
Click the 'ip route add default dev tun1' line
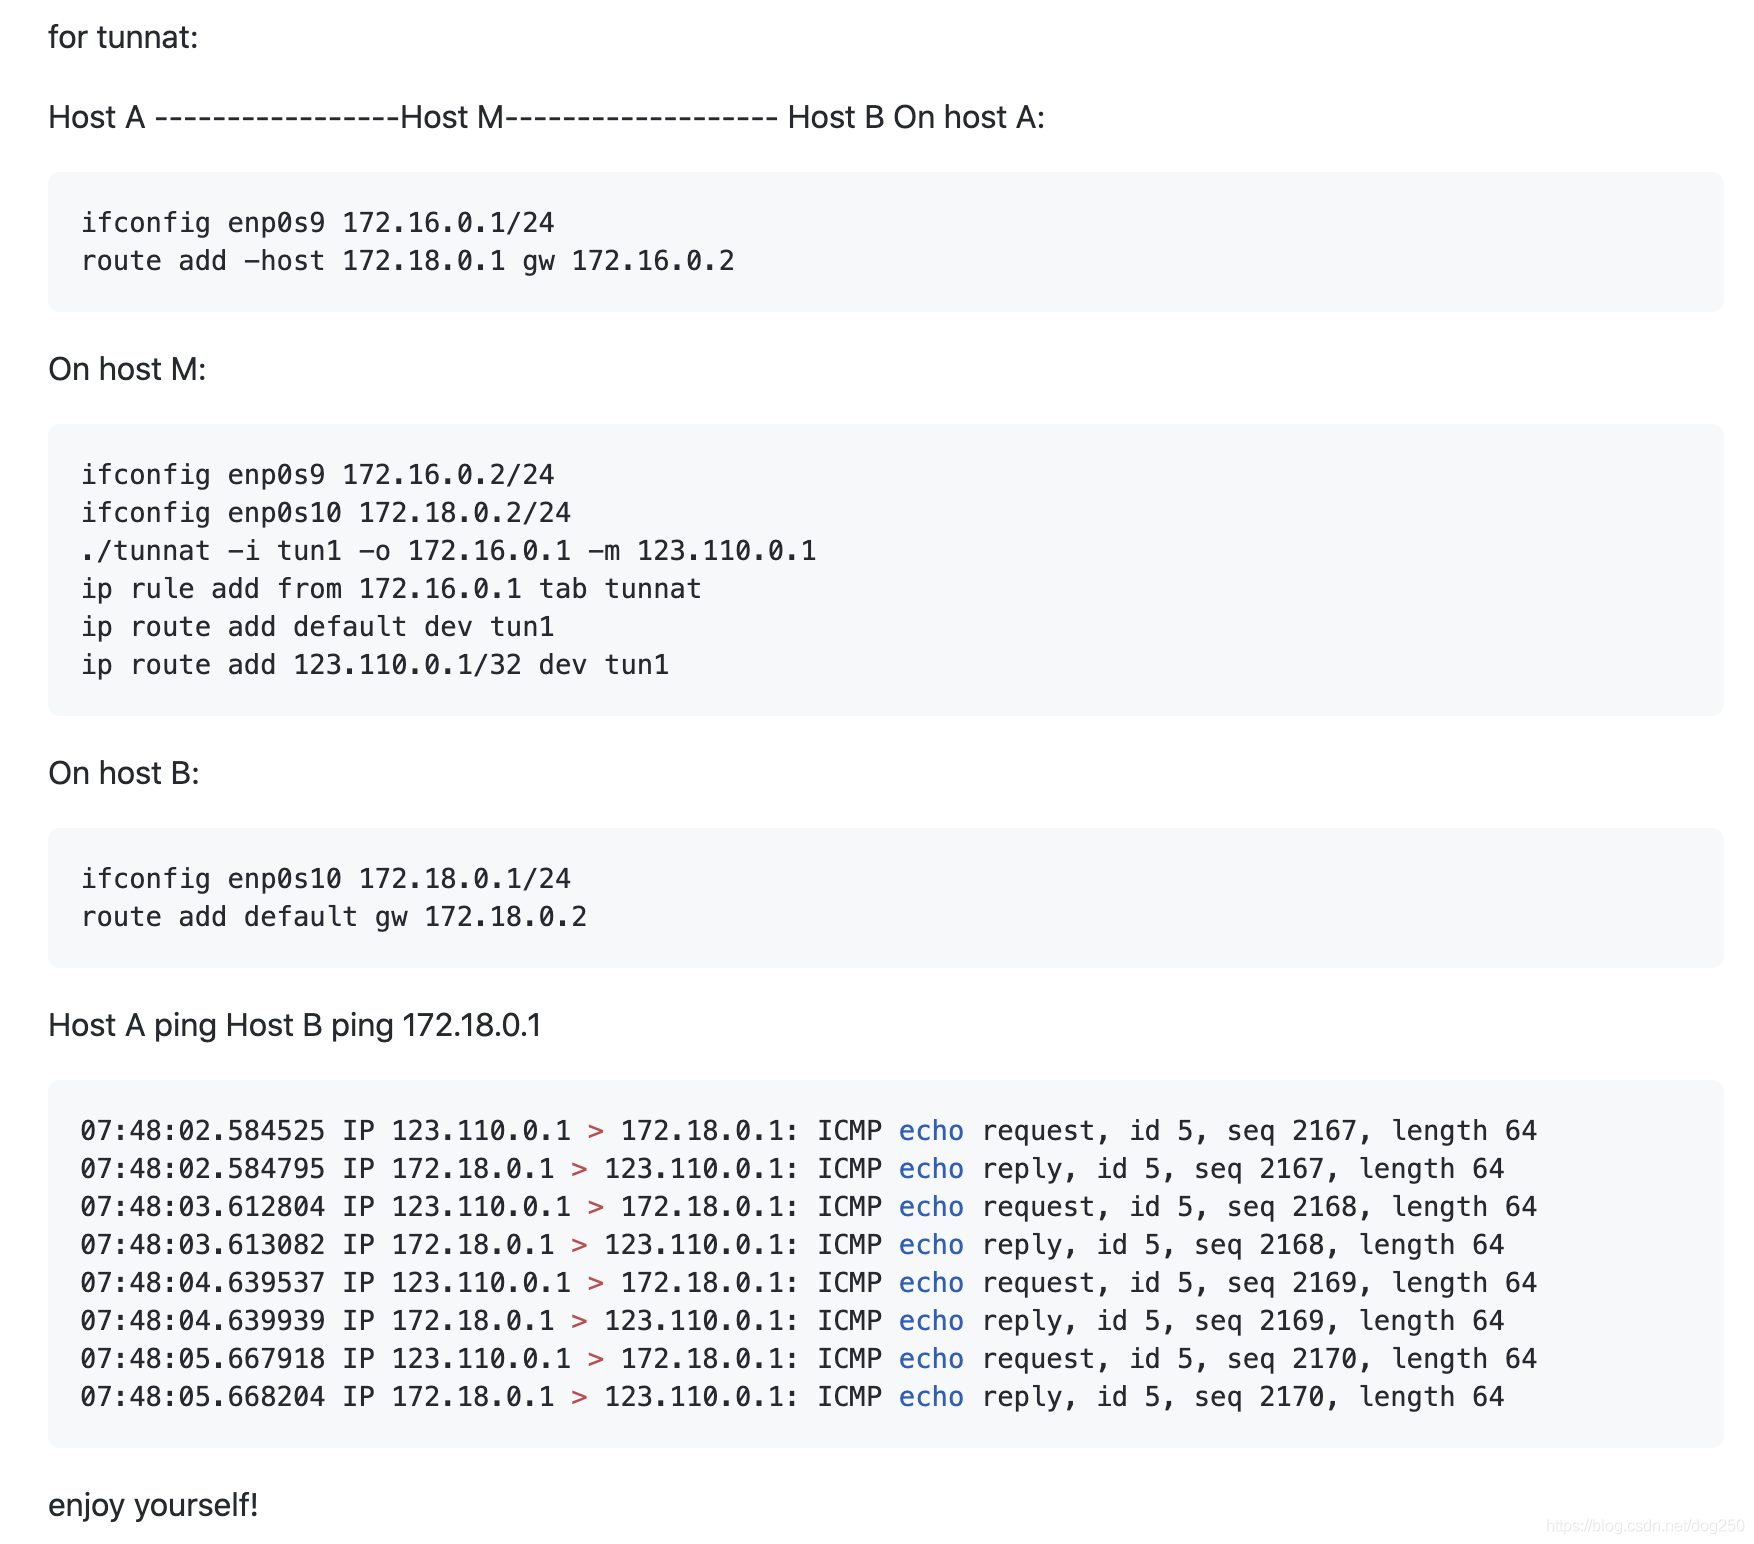(x=317, y=626)
